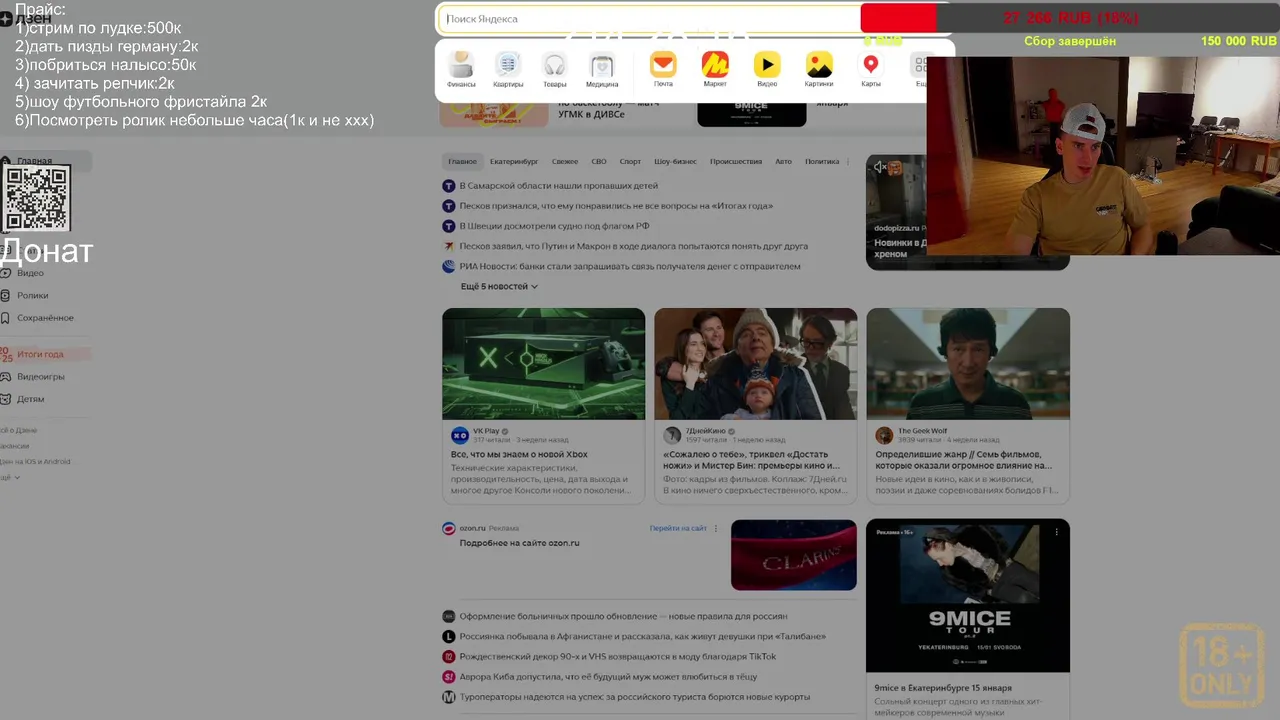This screenshot has width=1280, height=720.
Task: Select the Шоу-бизнес news tab
Action: [x=676, y=161]
